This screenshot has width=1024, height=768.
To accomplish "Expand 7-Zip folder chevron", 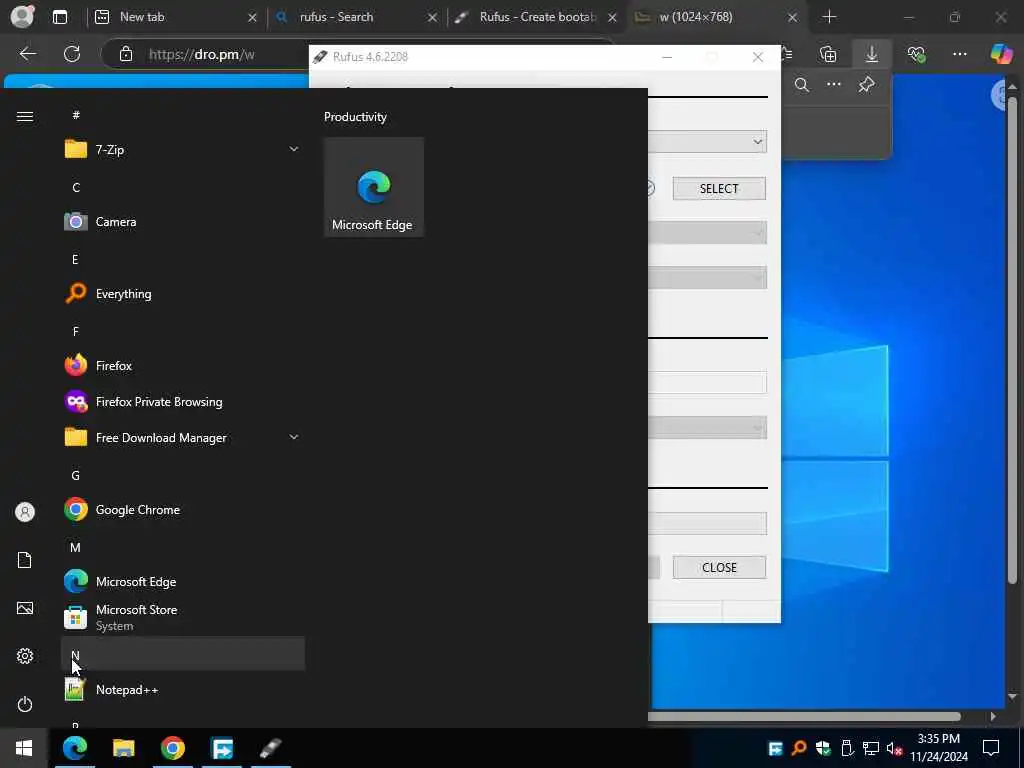I will coord(294,150).
